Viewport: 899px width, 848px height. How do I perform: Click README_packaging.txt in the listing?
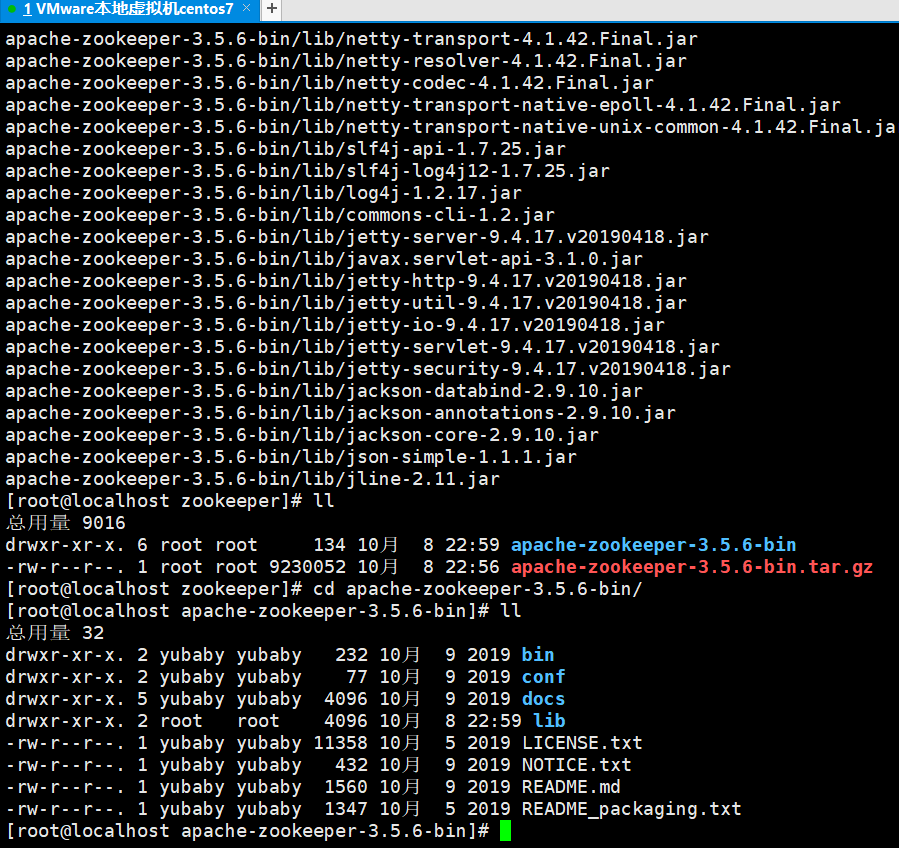pyautogui.click(x=631, y=809)
